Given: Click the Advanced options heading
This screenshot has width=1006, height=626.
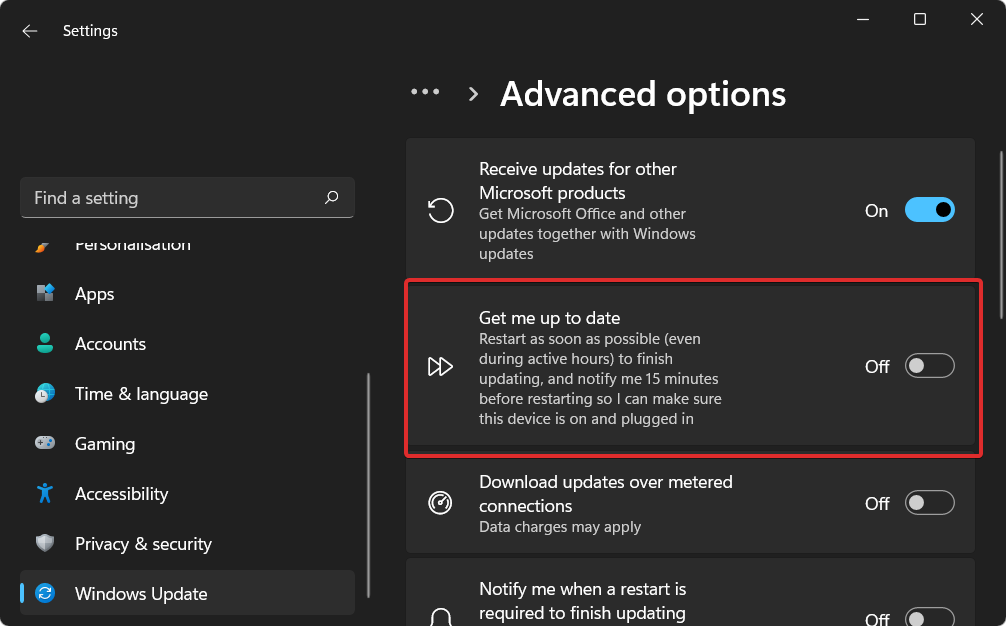Looking at the screenshot, I should (x=643, y=94).
